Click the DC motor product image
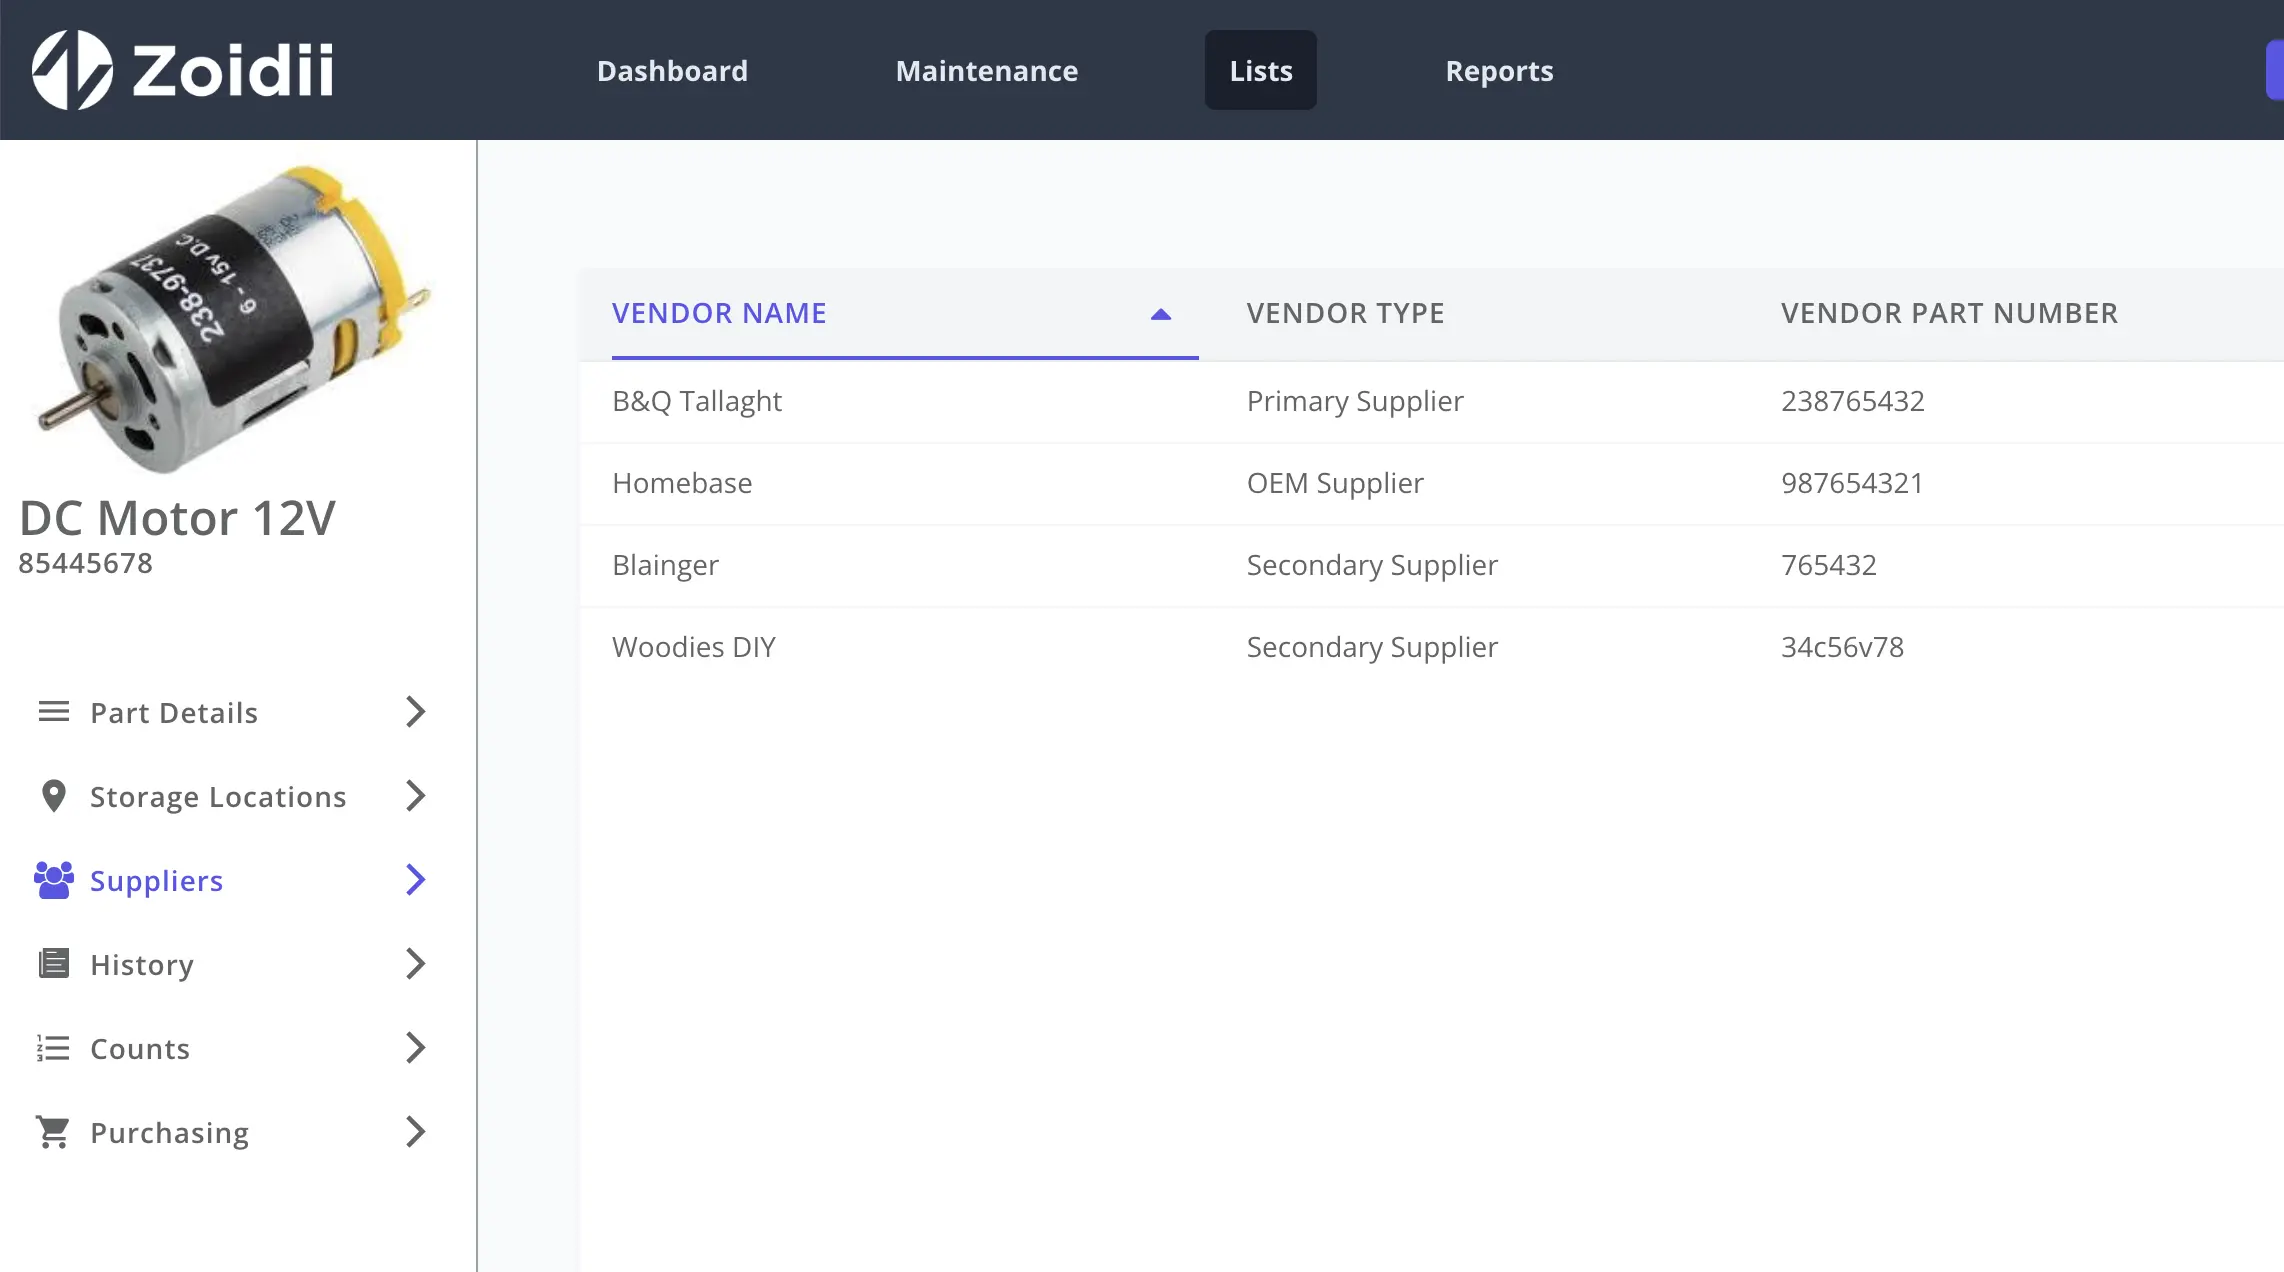Image resolution: width=2284 pixels, height=1272 pixels. pos(233,320)
